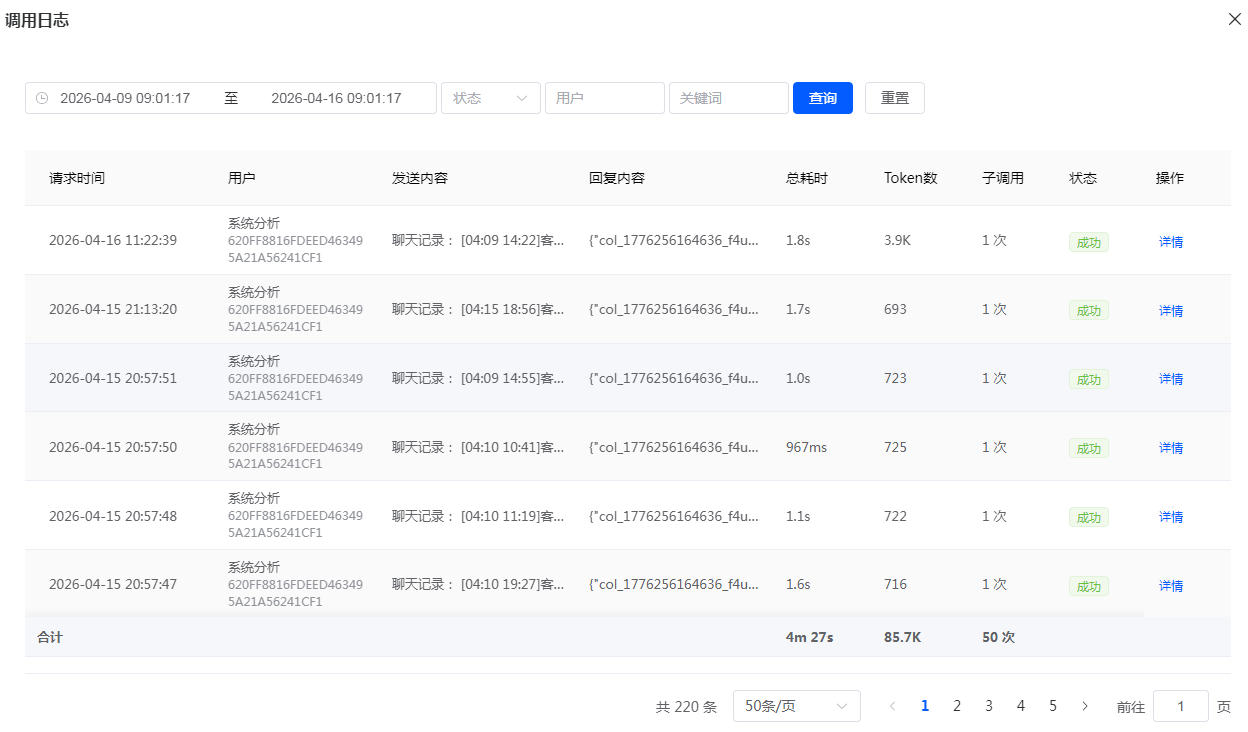Image resolution: width=1248 pixels, height=732 pixels.
Task: Select page 5 in pagination
Action: click(x=1053, y=705)
